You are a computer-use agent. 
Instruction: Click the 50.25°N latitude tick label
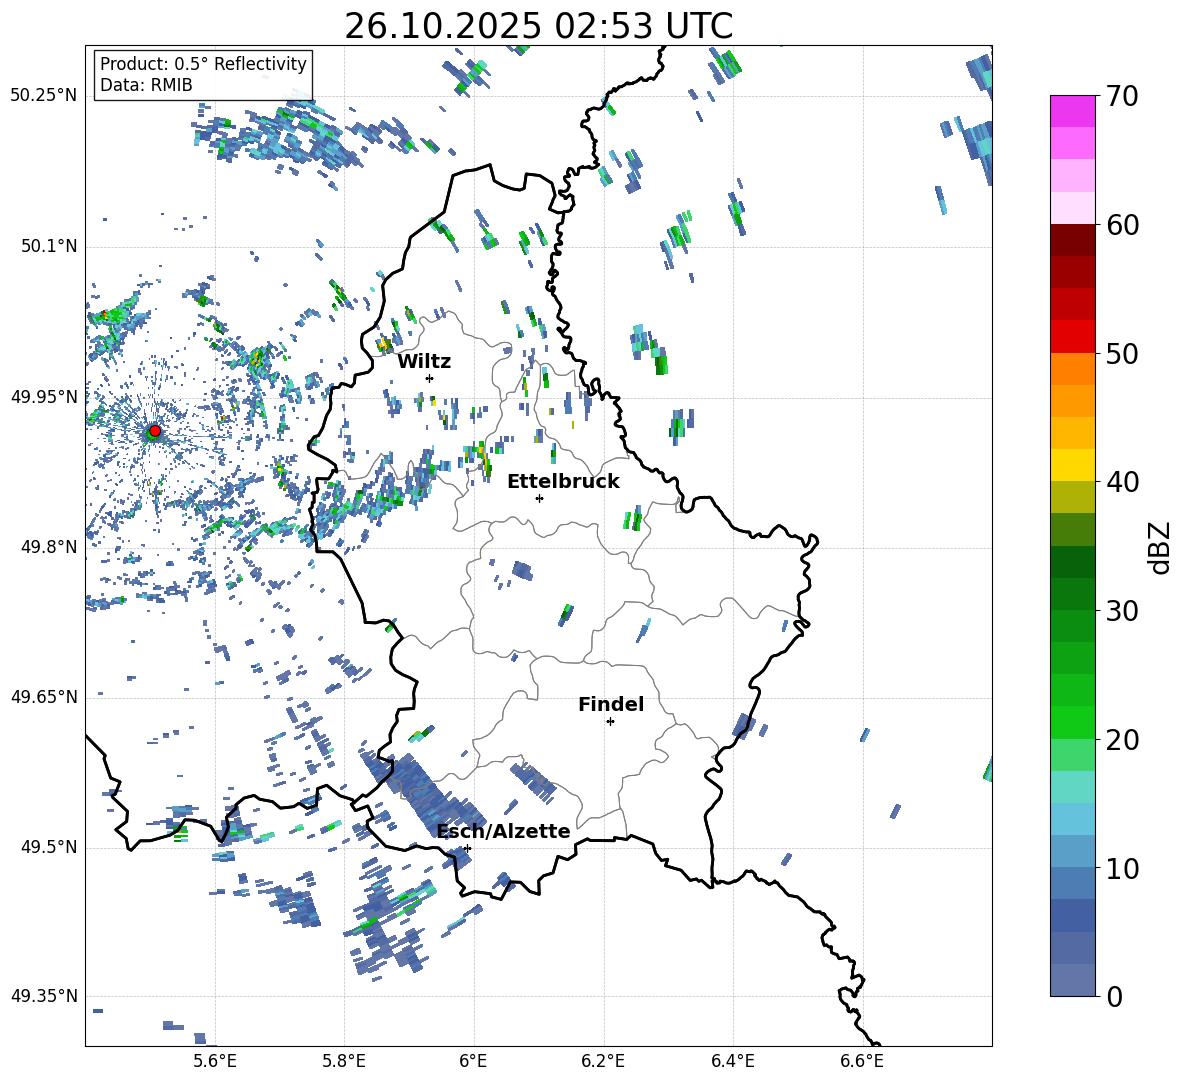pyautogui.click(x=44, y=95)
